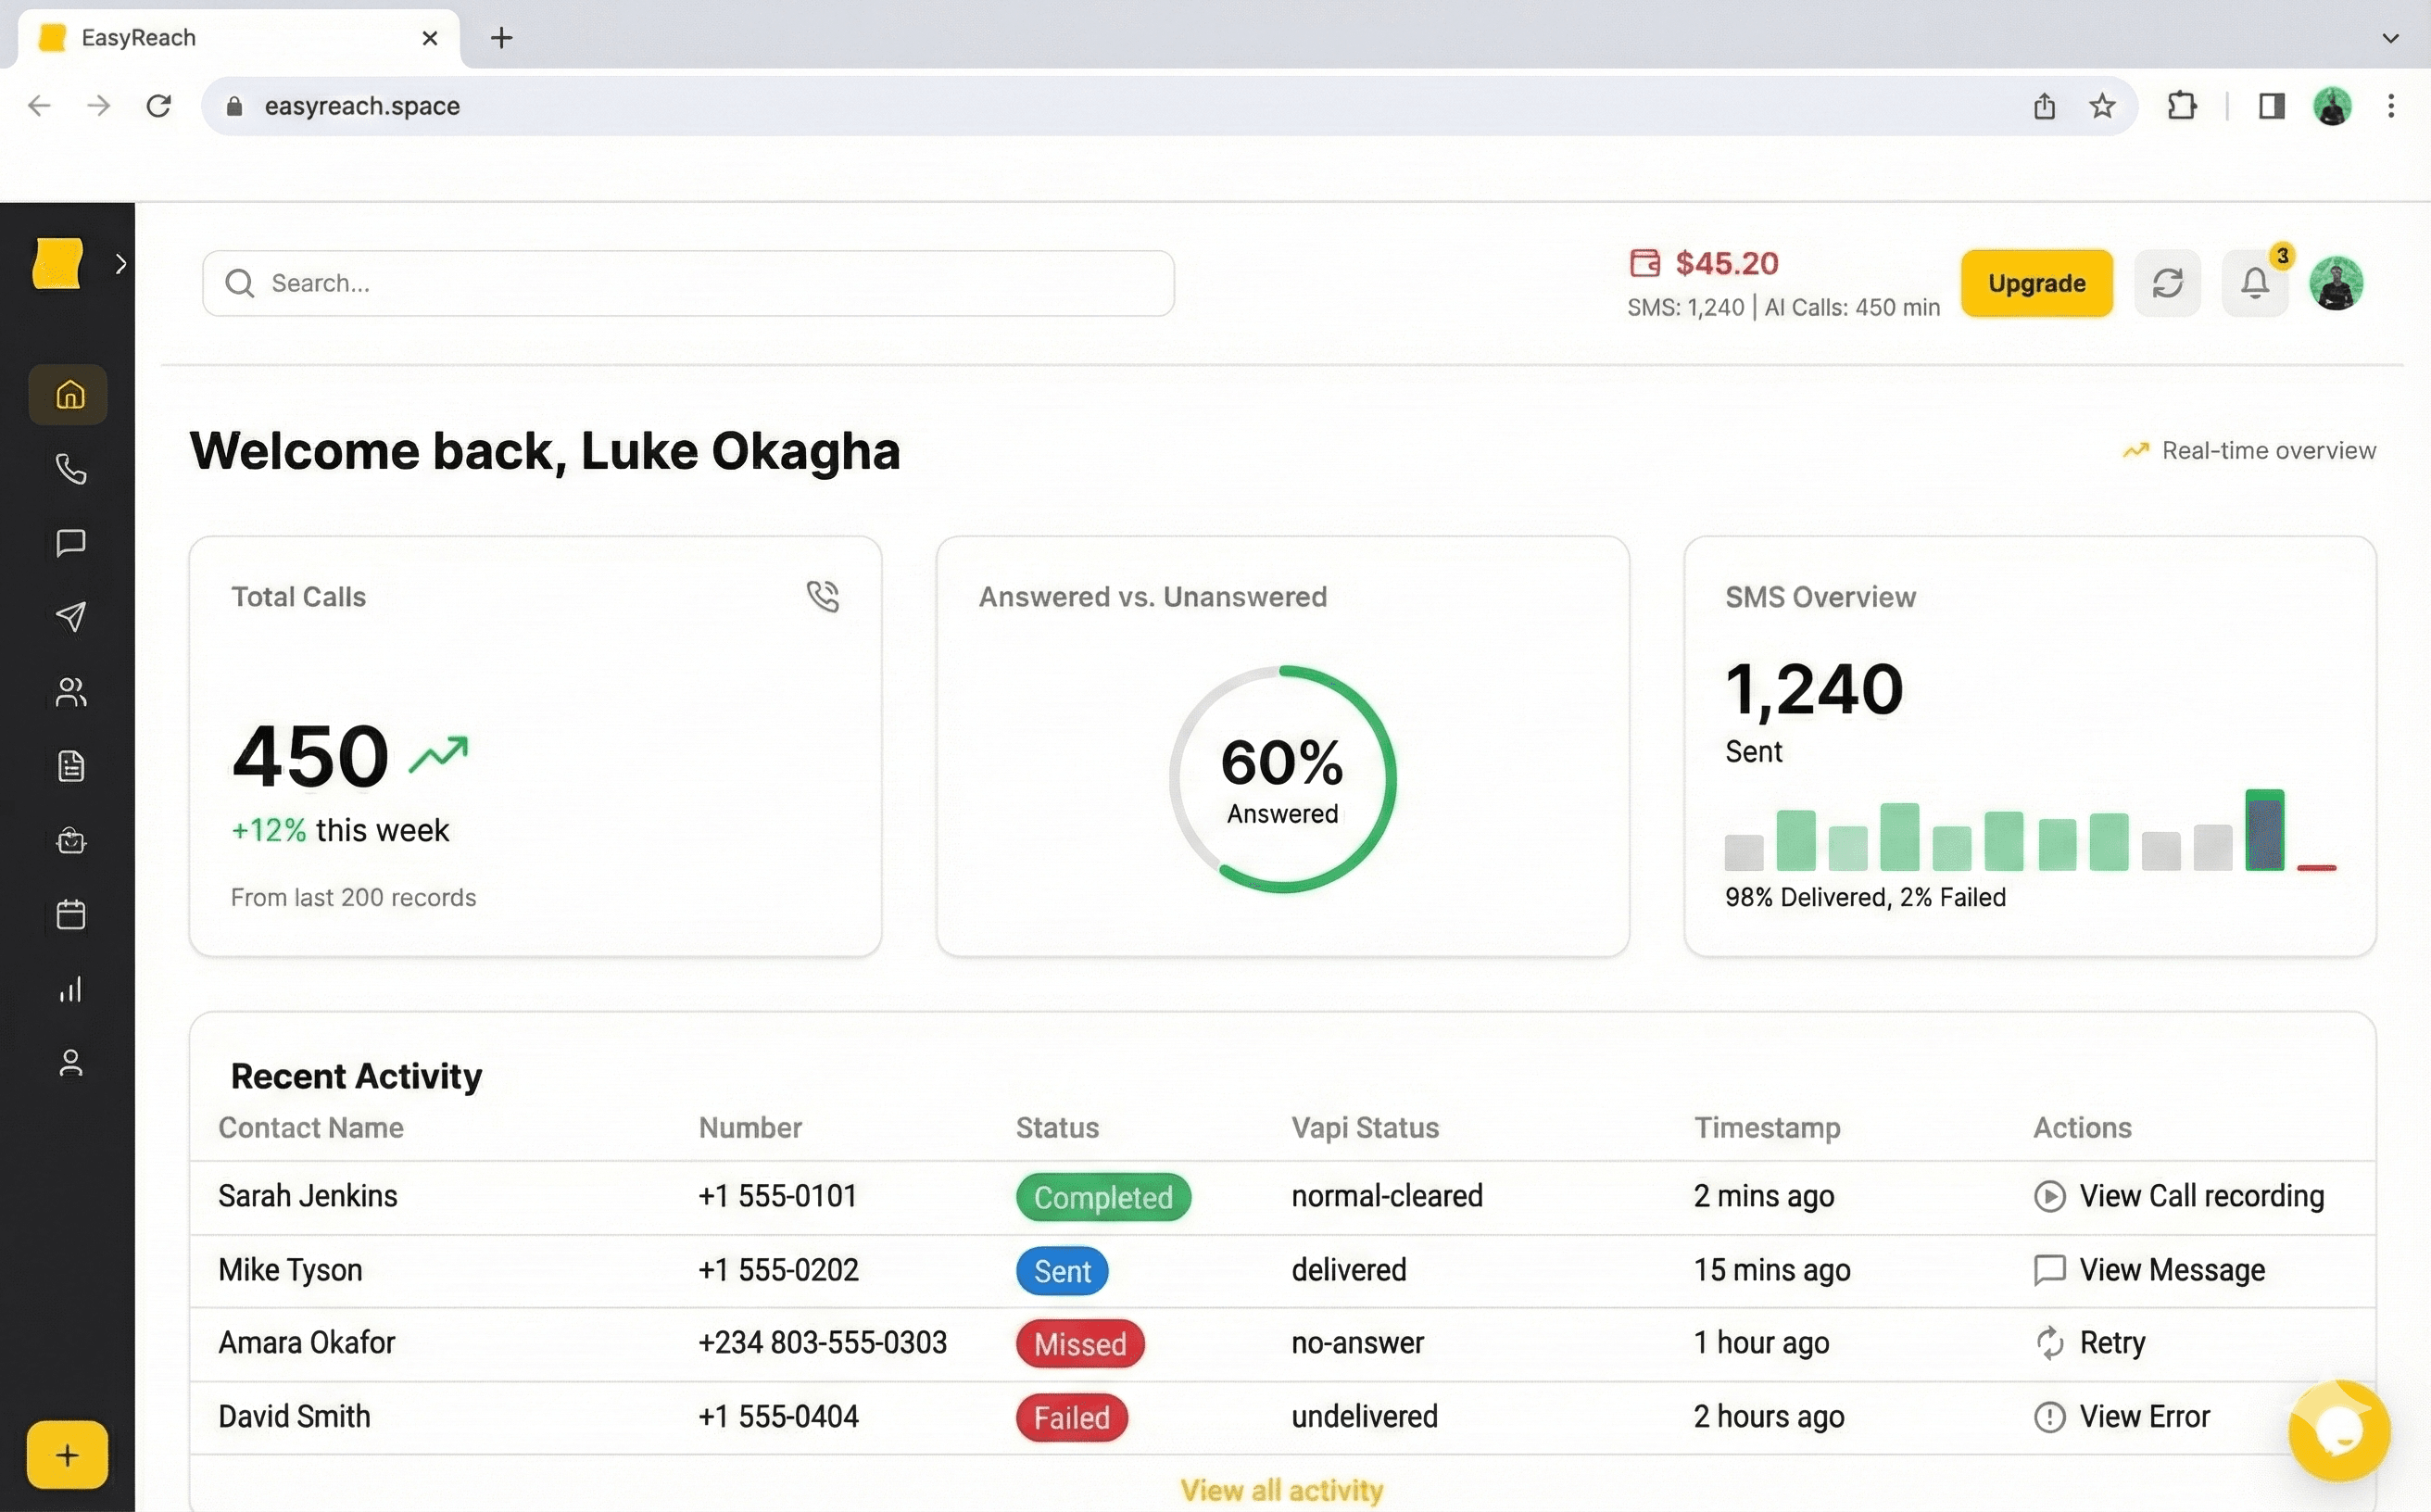Open notifications bell showing 3 alerts
This screenshot has width=2431, height=1512.
click(2255, 283)
